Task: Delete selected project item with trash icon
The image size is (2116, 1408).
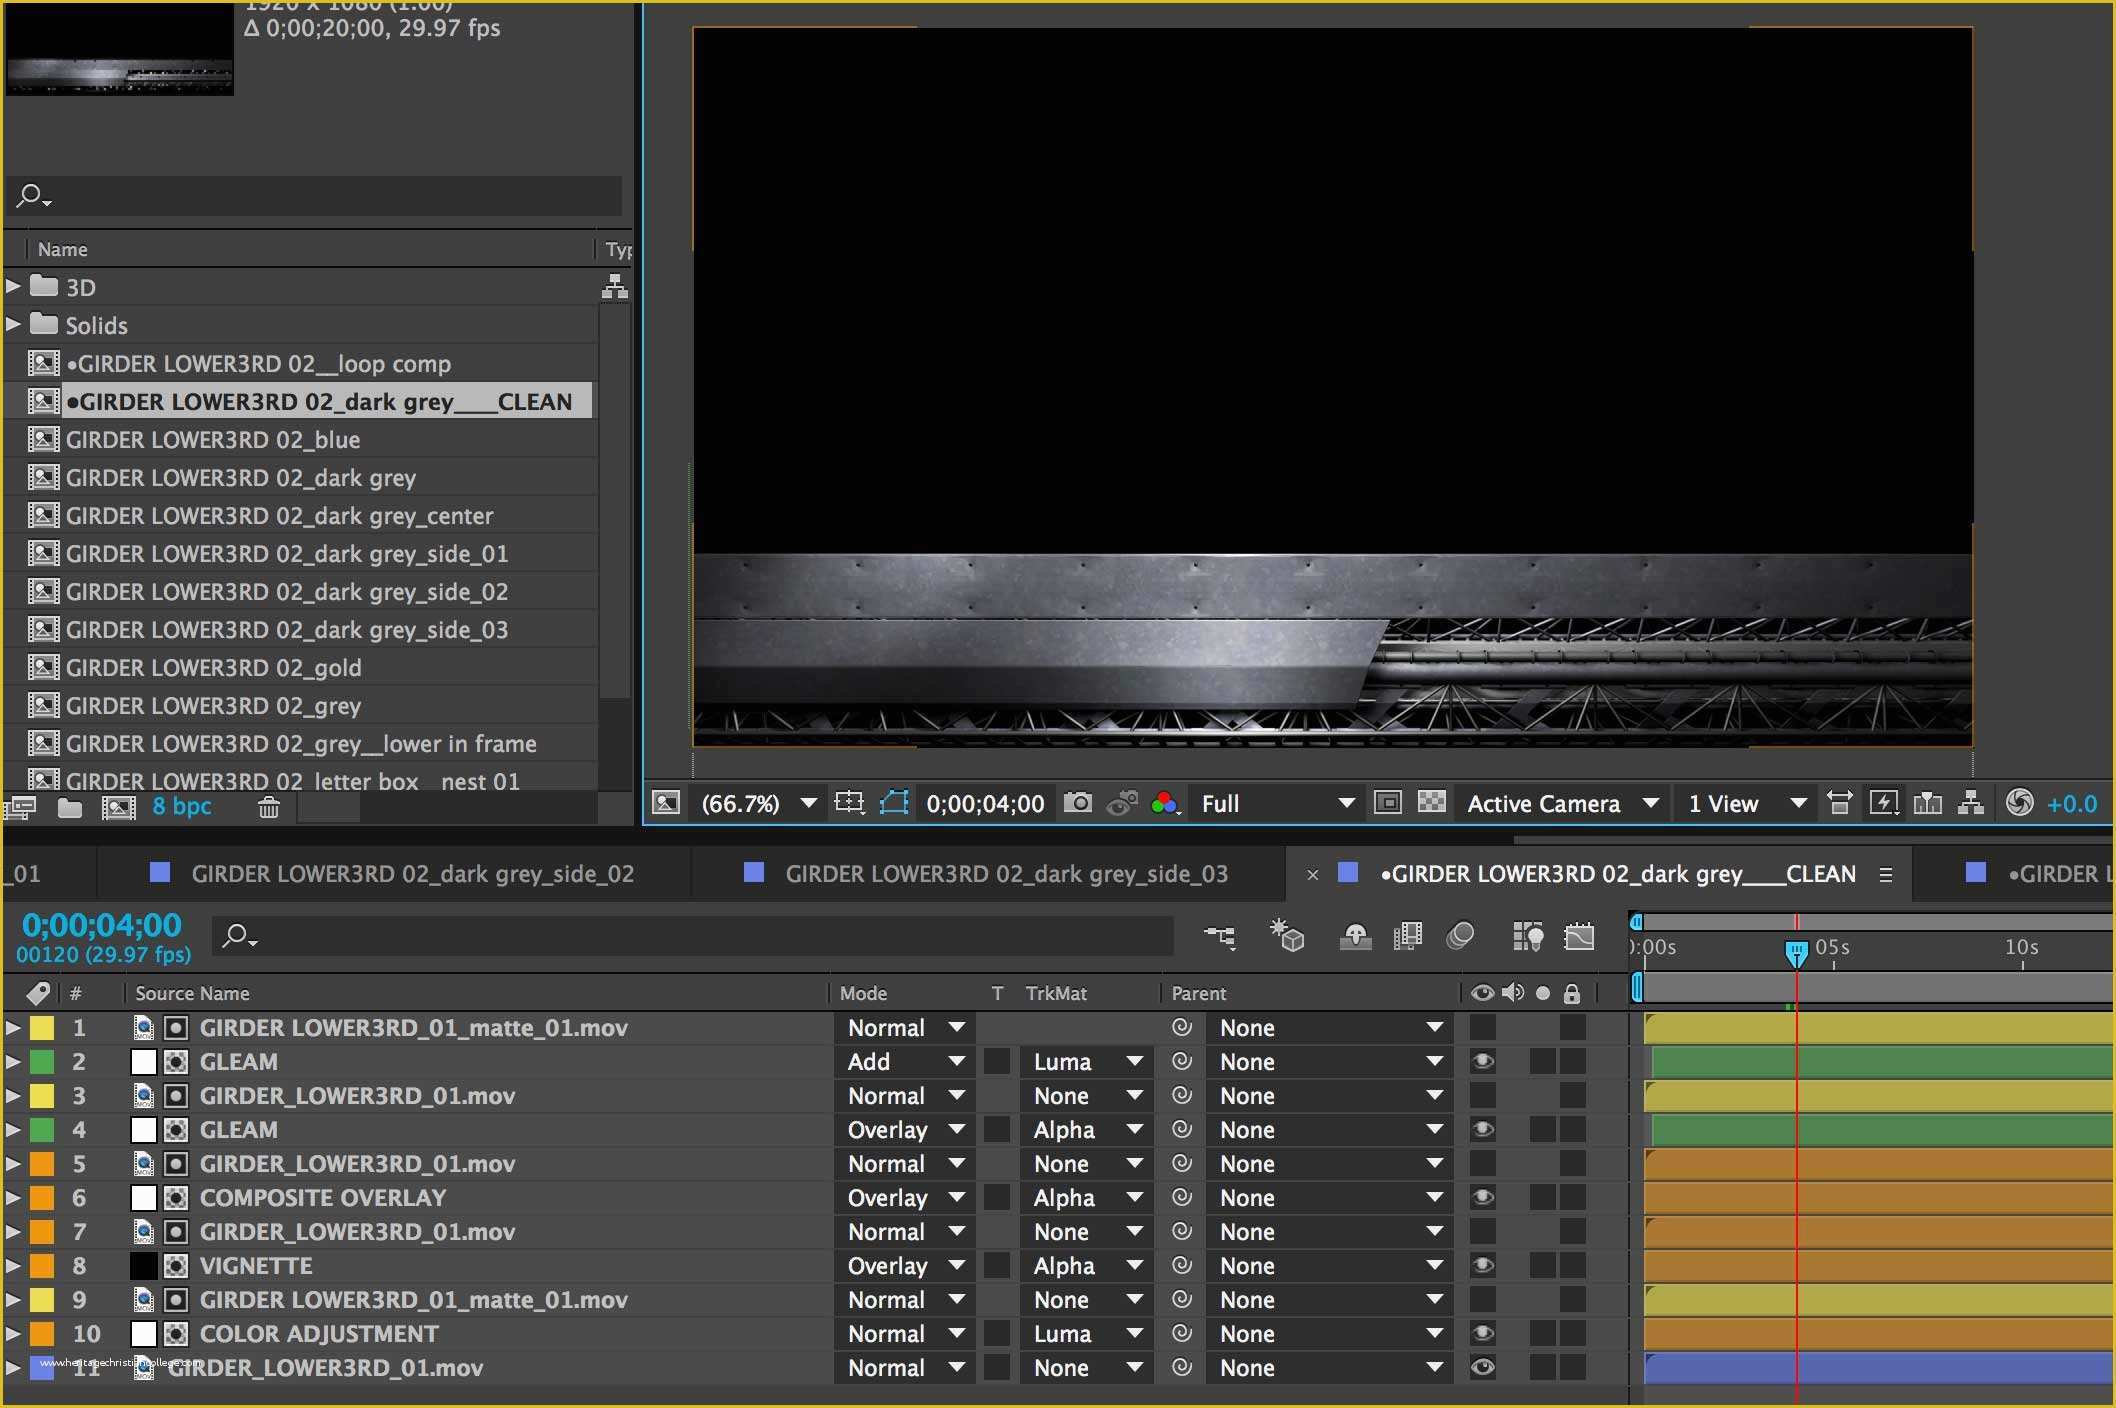Action: [268, 807]
